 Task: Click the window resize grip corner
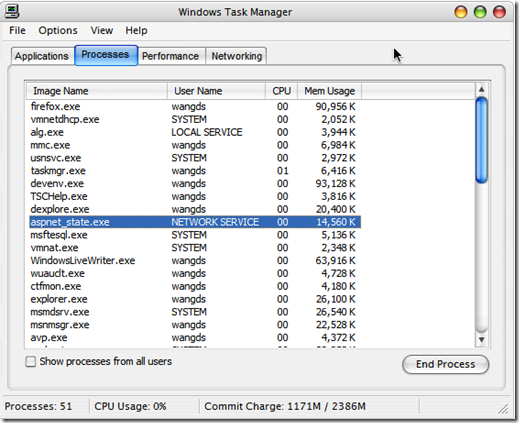(503, 409)
